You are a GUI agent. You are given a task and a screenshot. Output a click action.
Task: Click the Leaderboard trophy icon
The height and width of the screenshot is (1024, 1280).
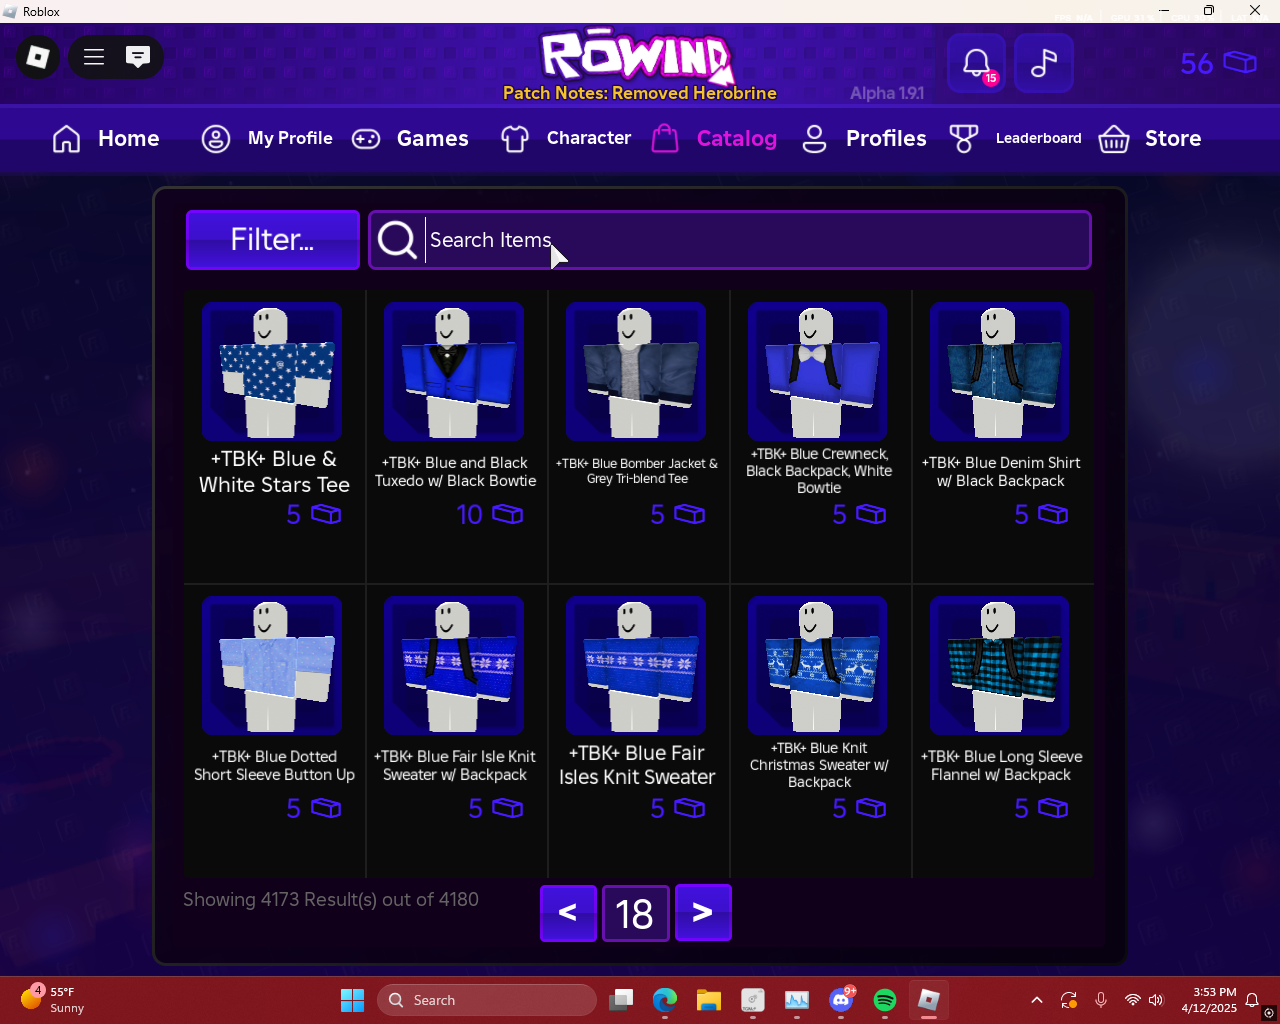(964, 138)
